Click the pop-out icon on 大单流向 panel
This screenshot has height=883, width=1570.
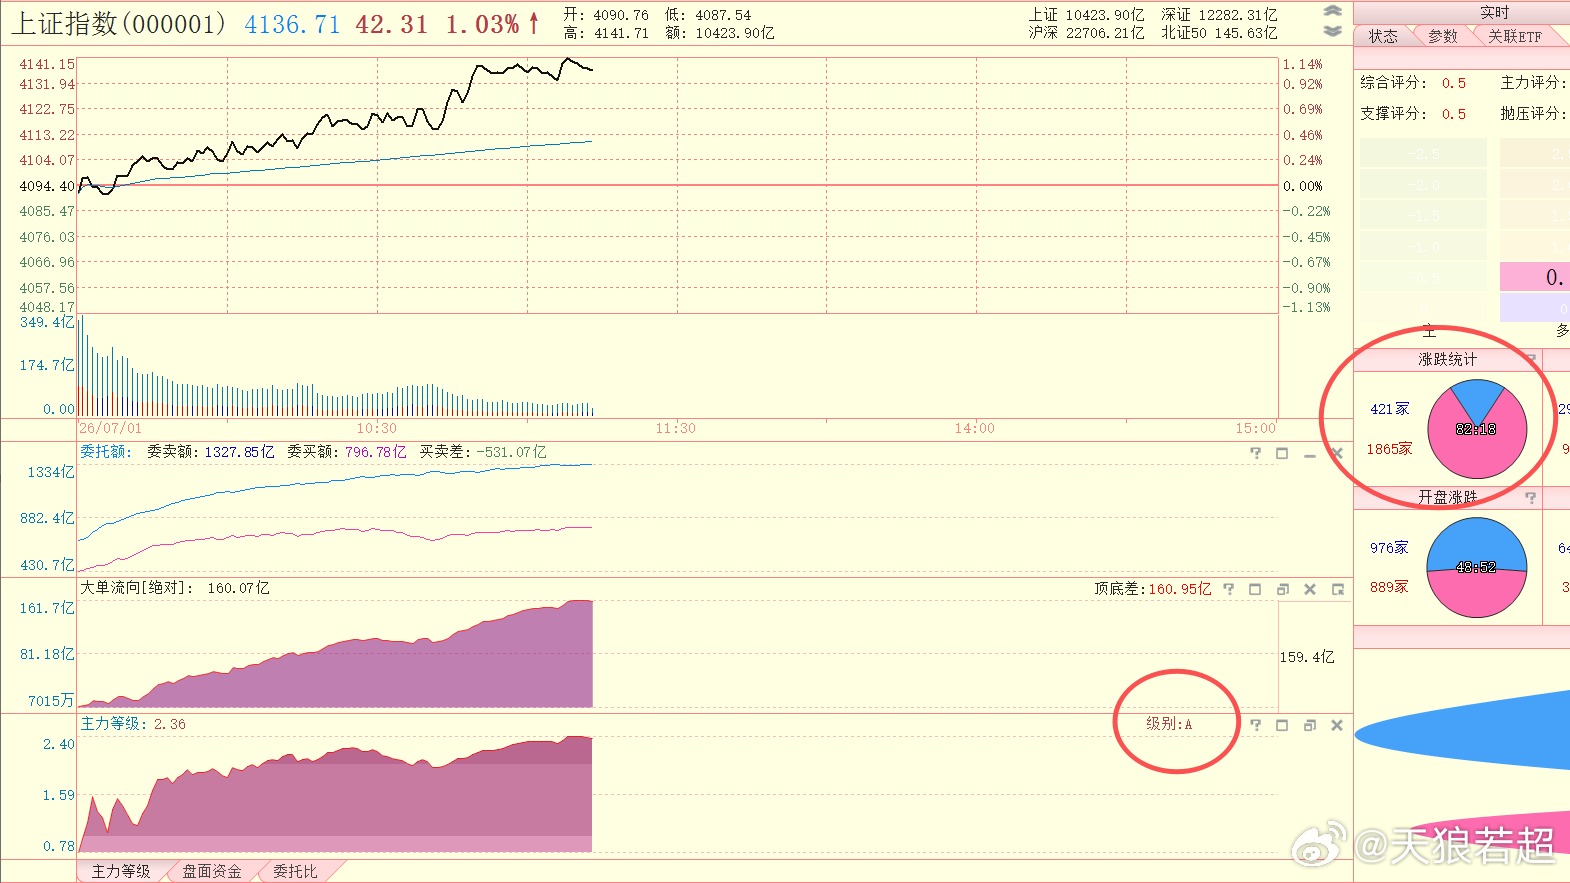(x=1338, y=590)
